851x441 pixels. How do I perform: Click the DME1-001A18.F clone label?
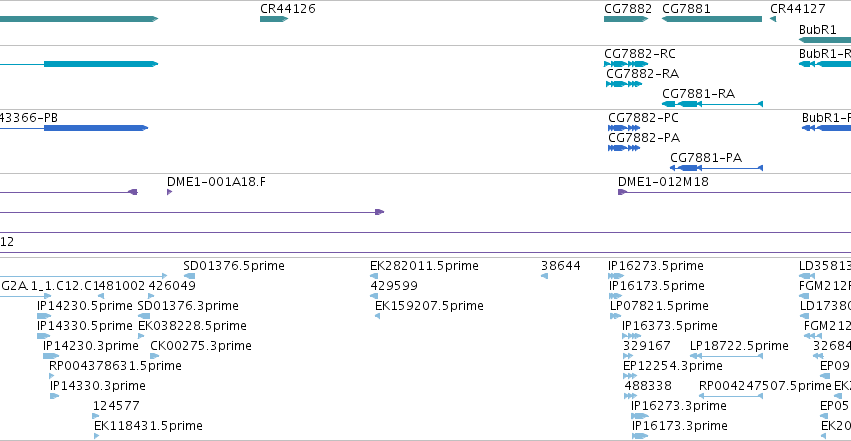click(217, 182)
